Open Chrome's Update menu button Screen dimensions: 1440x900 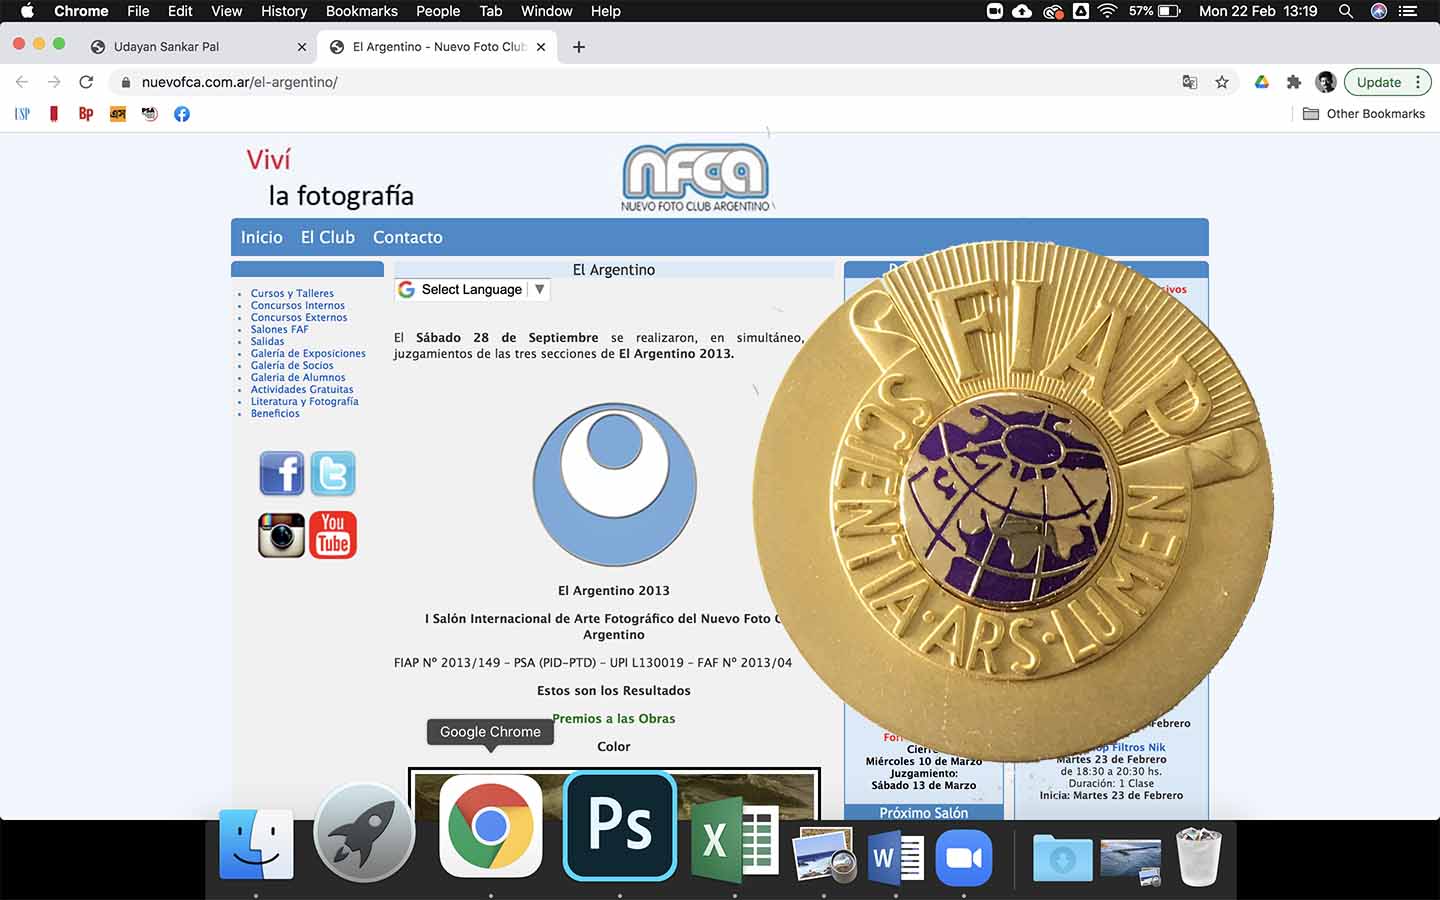coord(1388,82)
